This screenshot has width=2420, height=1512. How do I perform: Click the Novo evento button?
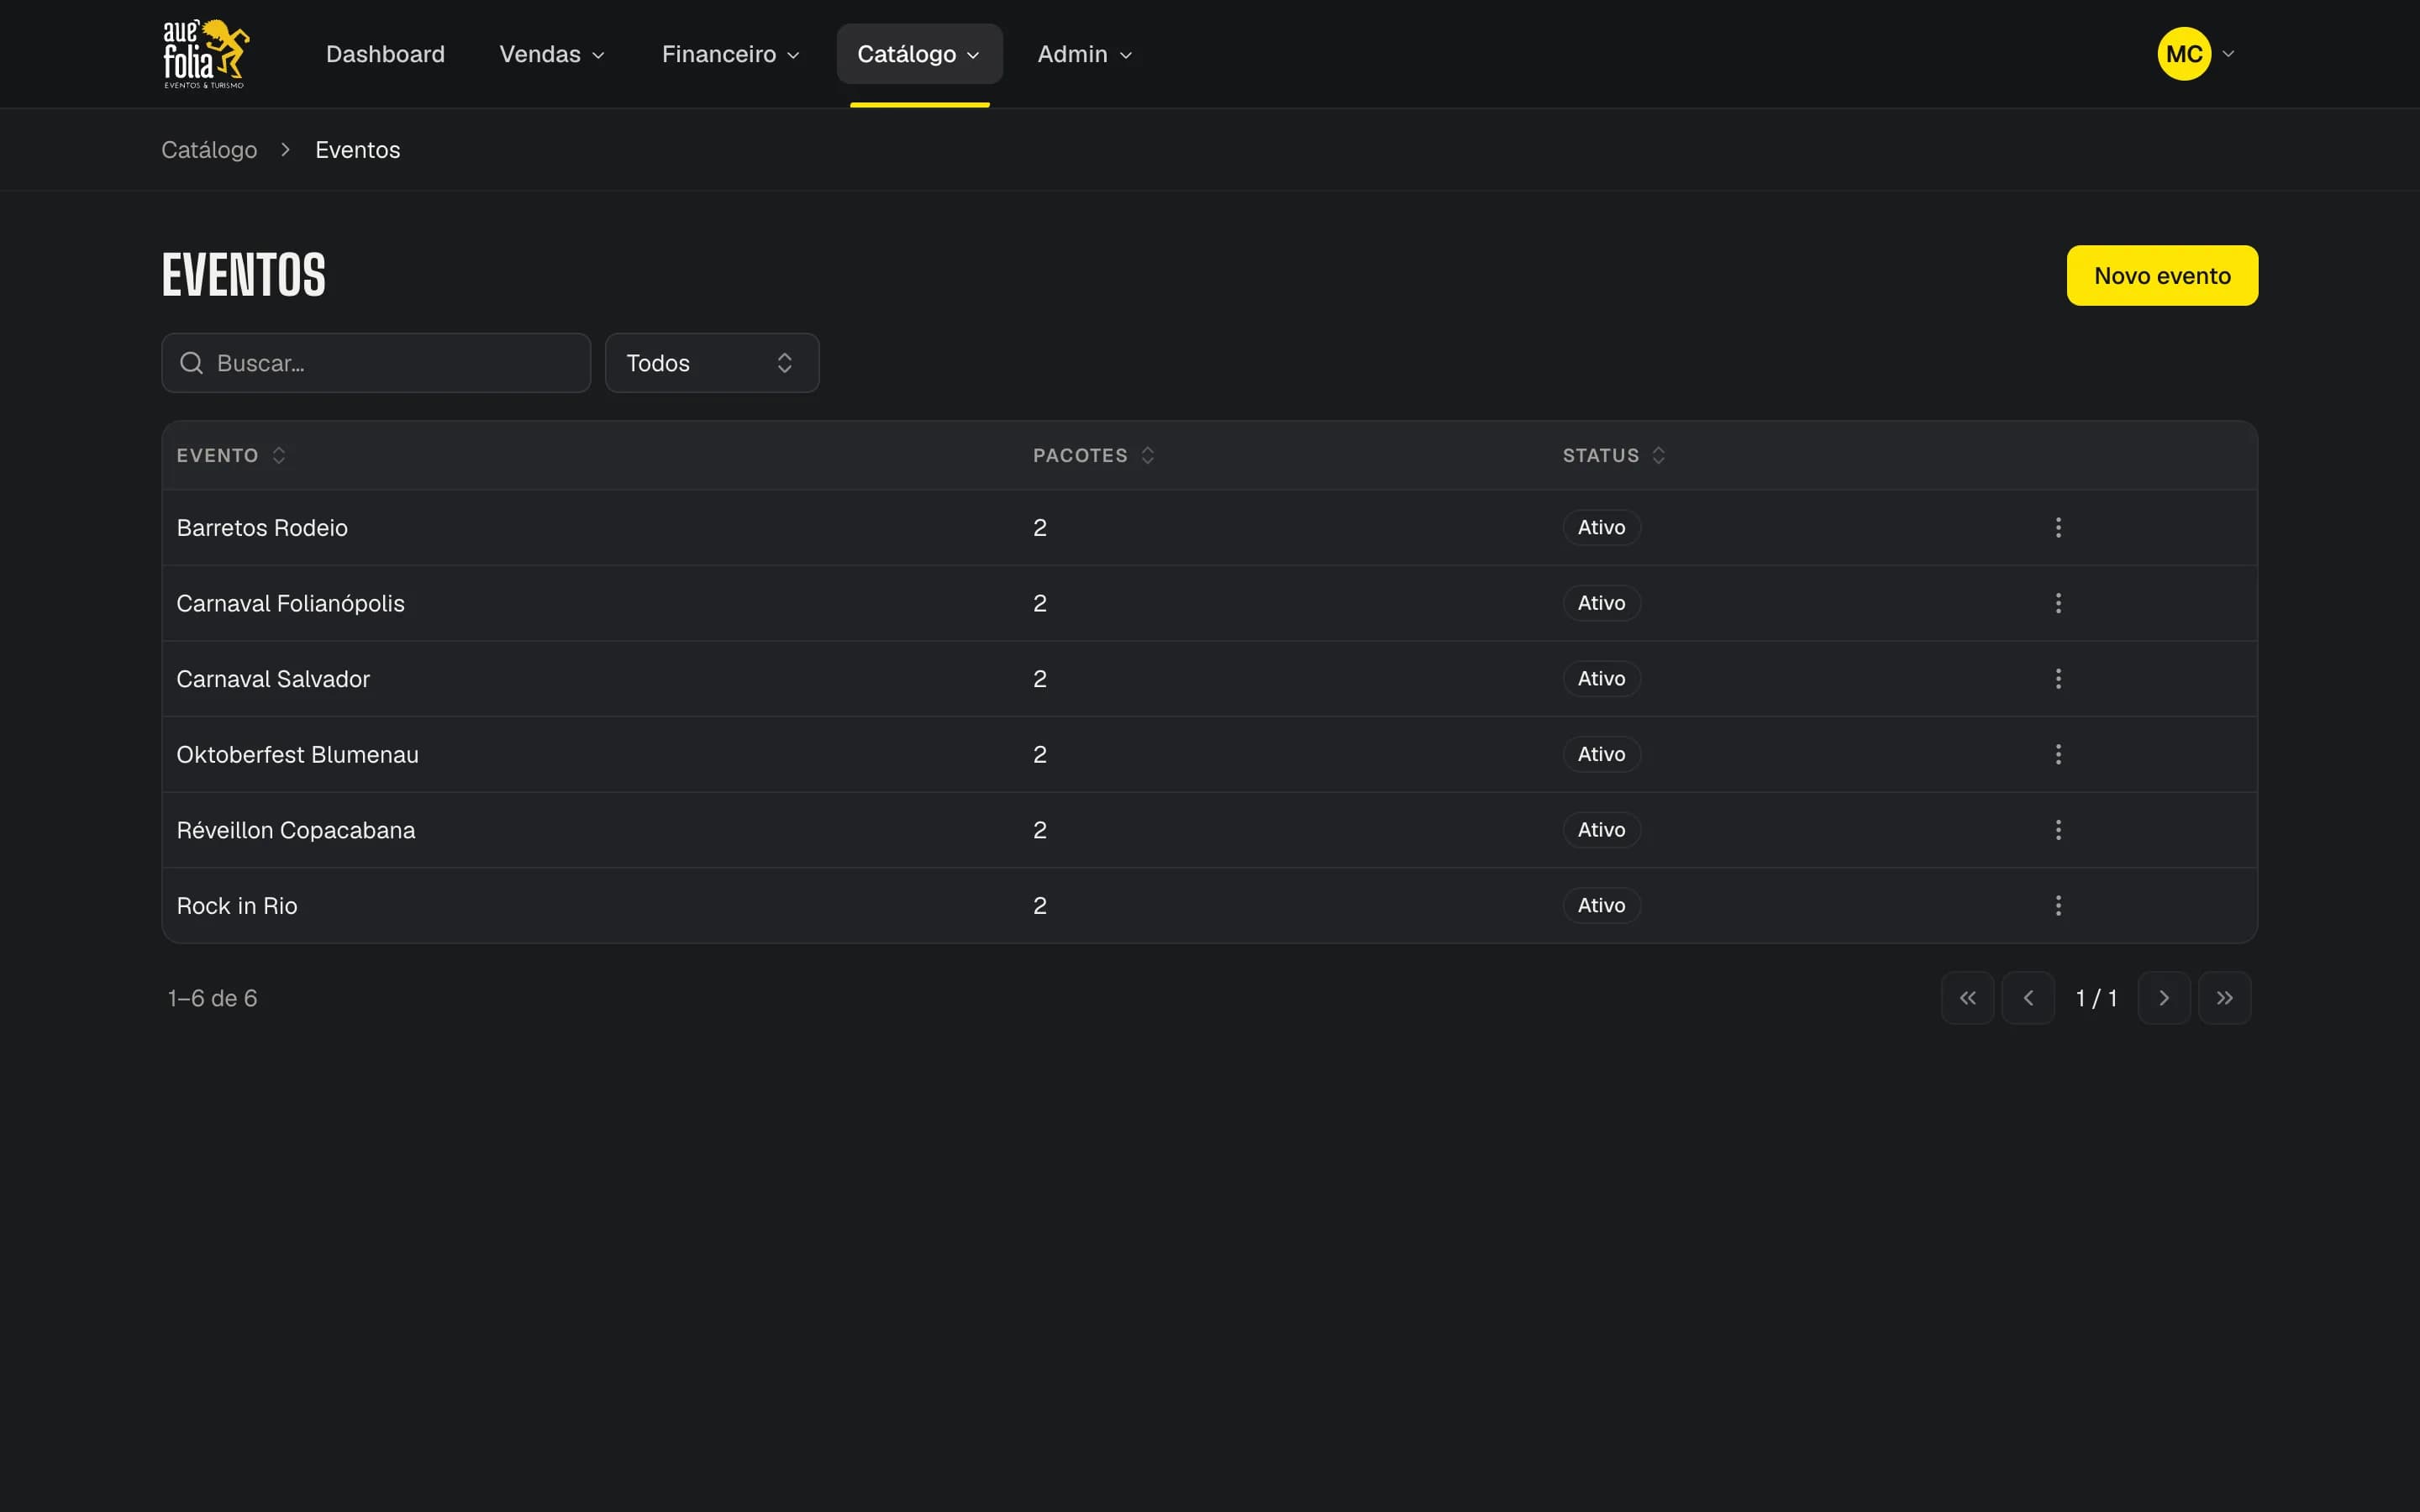[x=2162, y=276]
